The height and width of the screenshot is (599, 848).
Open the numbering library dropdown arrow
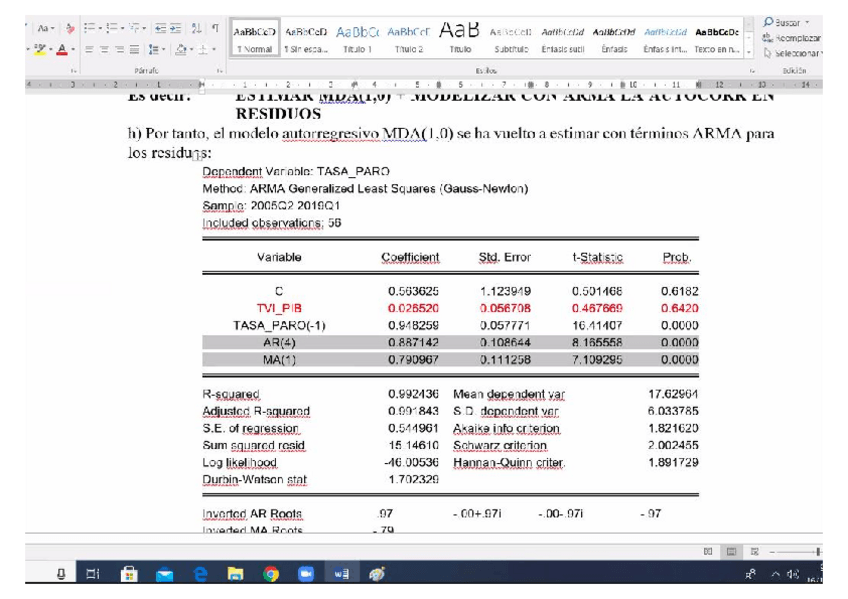point(122,28)
